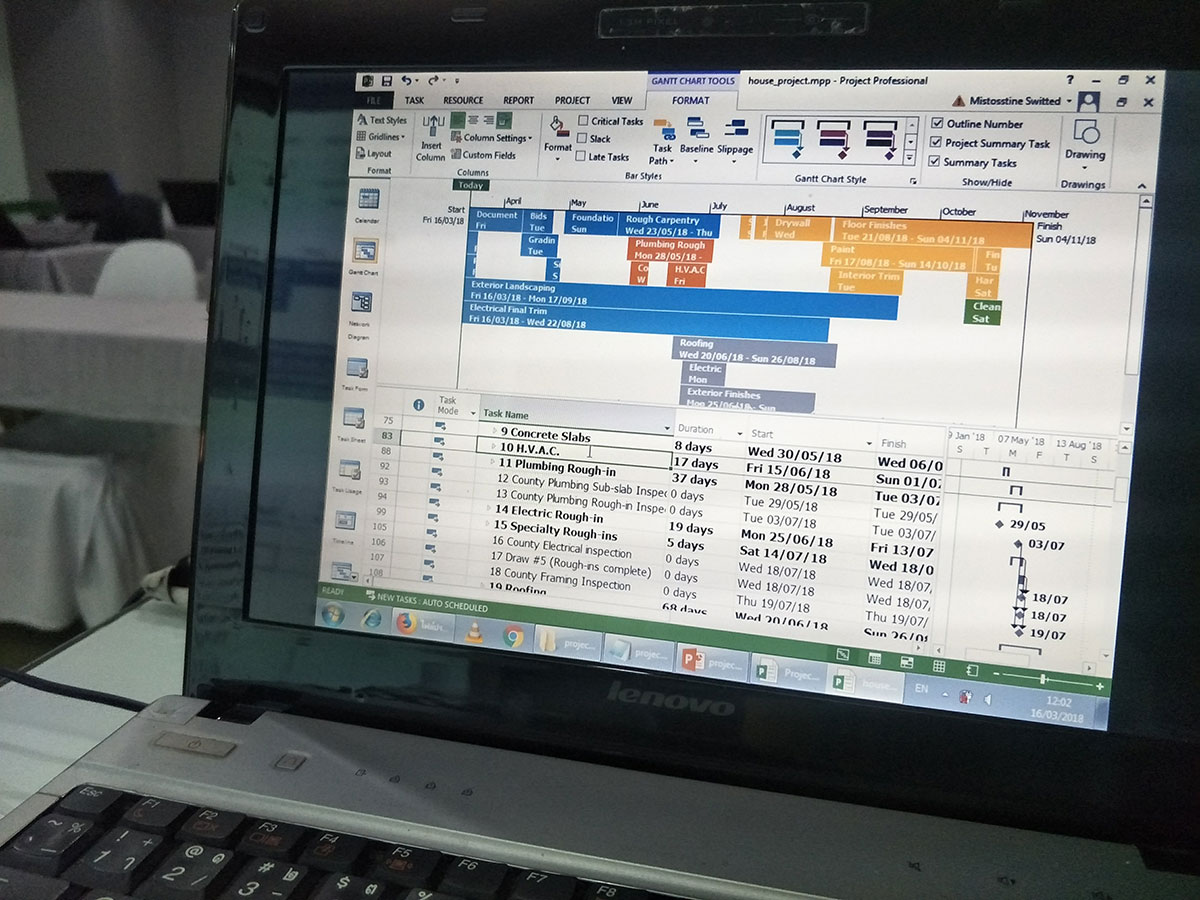Open the Slippage dropdown
1200x900 pixels.
pyautogui.click(x=735, y=141)
